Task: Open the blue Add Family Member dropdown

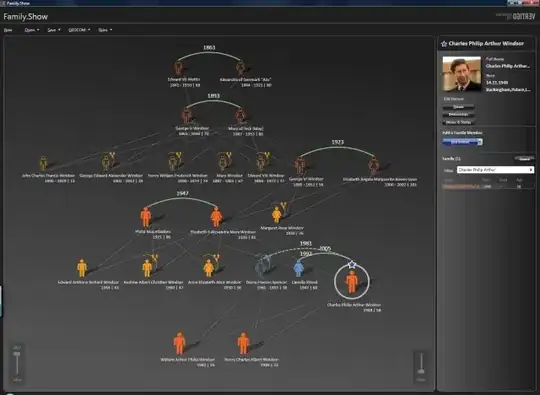Action: click(x=462, y=142)
